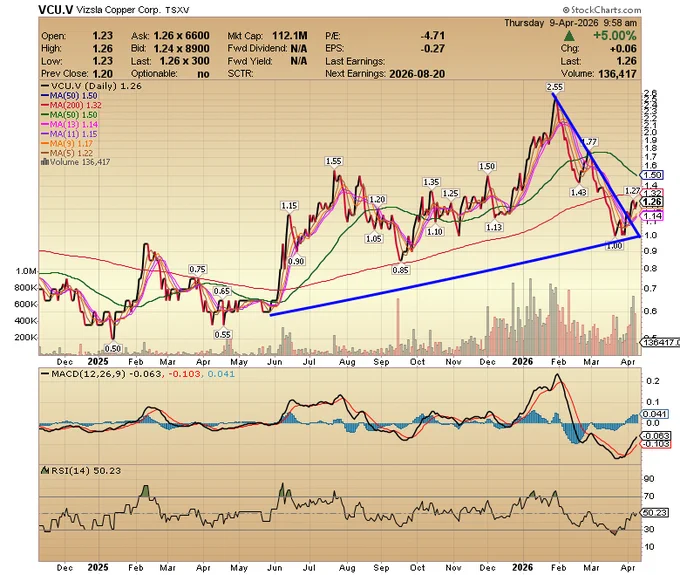Click the 0.90 price label on the chart
This screenshot has width=680, height=575.
296,261
